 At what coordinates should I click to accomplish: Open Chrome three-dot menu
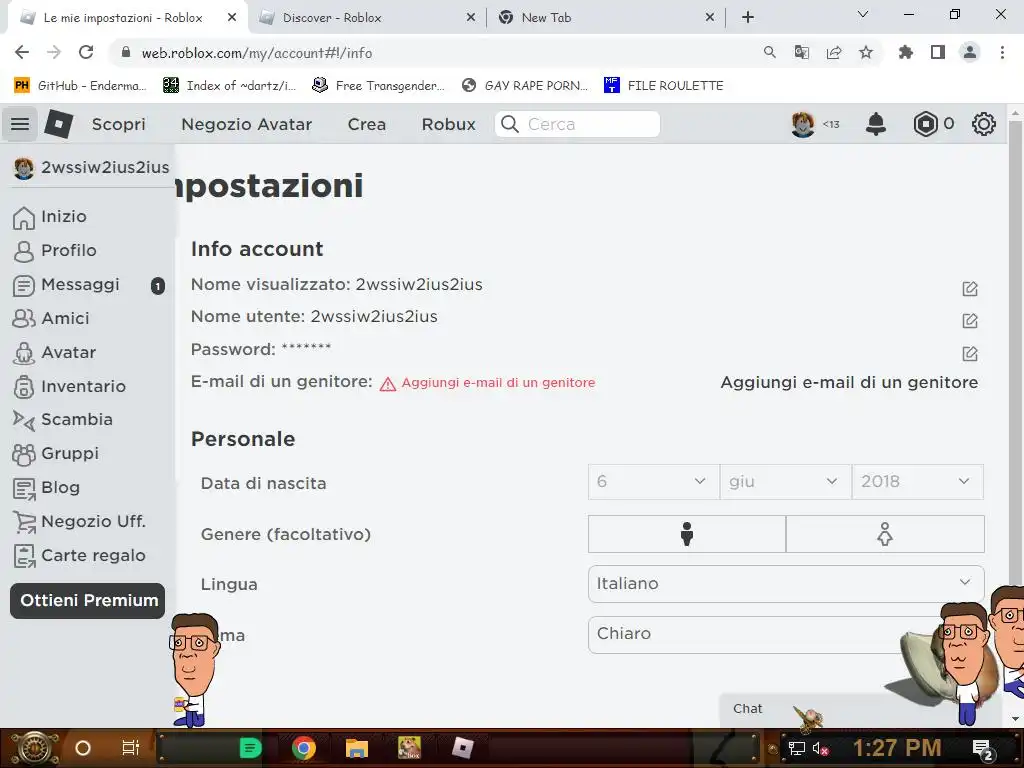click(x=1002, y=52)
